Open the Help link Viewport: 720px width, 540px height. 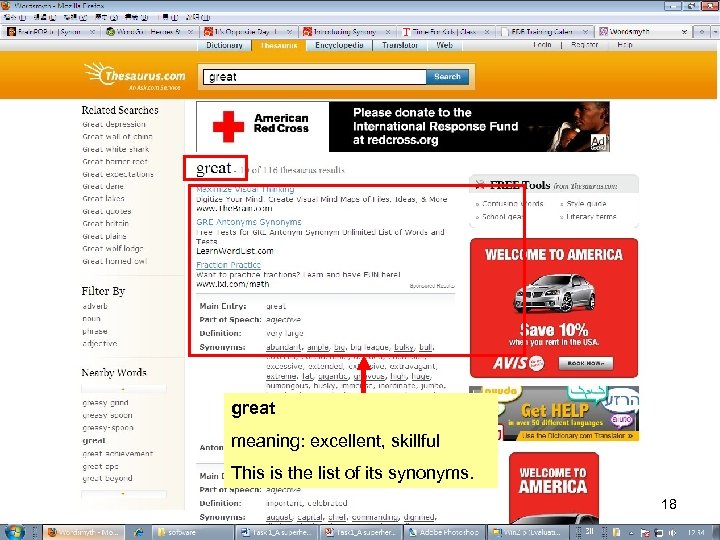(624, 45)
